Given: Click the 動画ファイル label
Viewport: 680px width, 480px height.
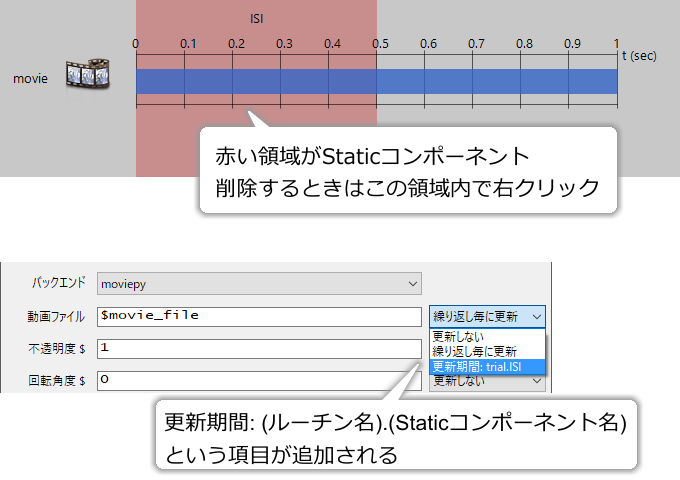Looking at the screenshot, I should tap(56, 317).
